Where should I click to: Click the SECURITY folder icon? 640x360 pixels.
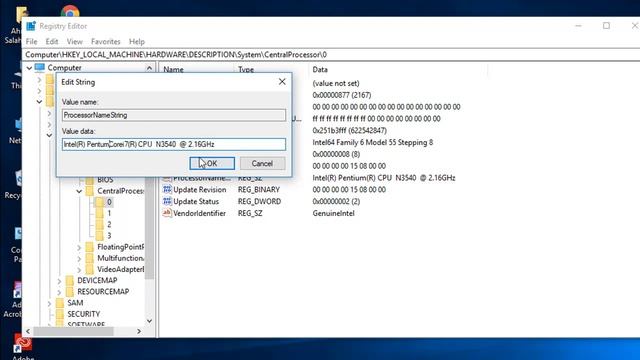[x=60, y=314]
